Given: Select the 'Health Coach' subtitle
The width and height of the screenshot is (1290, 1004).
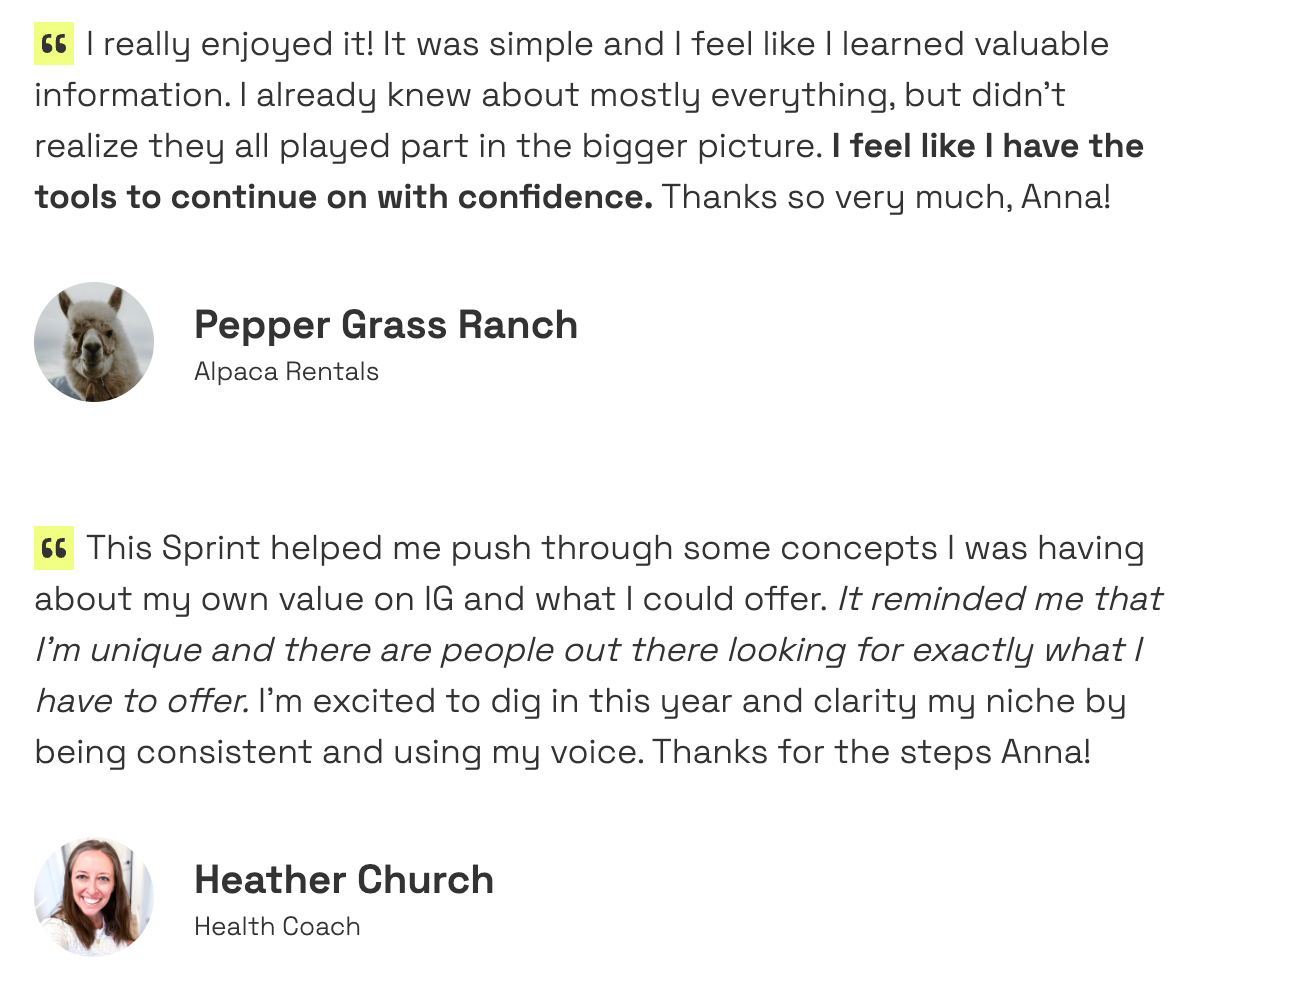Looking at the screenshot, I should [x=277, y=927].
